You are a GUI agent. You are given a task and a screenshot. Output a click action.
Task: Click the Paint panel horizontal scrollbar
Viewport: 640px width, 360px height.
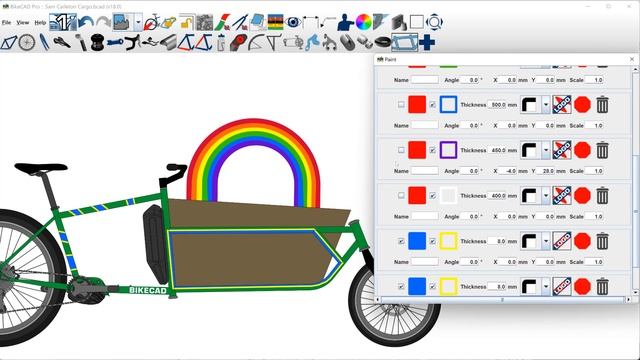pos(502,300)
